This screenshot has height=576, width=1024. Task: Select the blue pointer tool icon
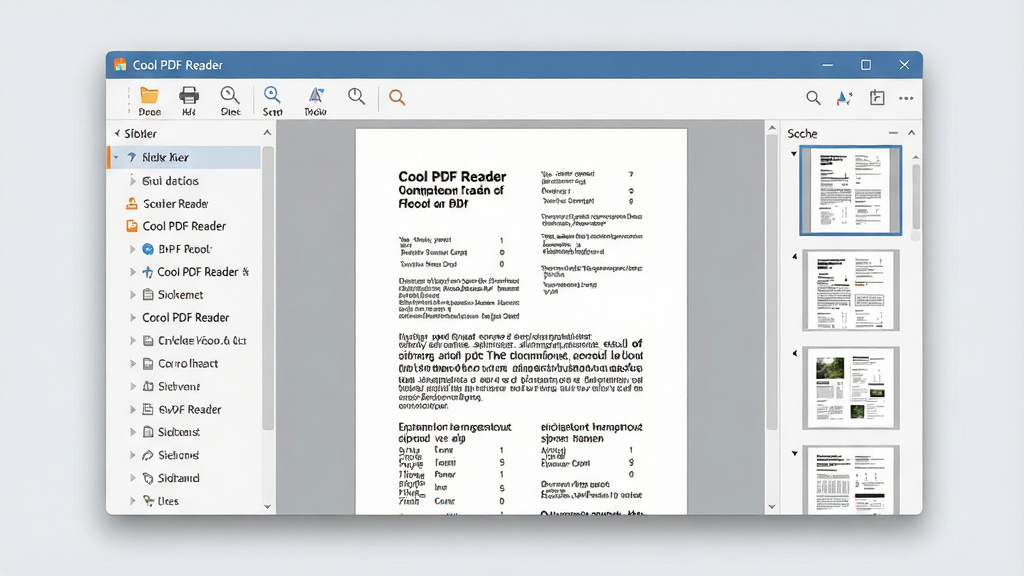coord(316,95)
